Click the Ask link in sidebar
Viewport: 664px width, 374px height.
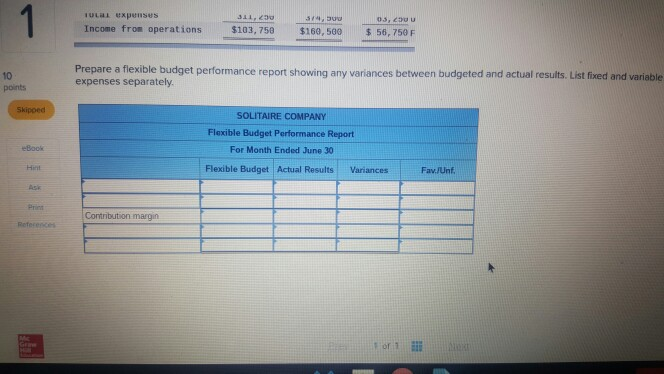point(35,187)
